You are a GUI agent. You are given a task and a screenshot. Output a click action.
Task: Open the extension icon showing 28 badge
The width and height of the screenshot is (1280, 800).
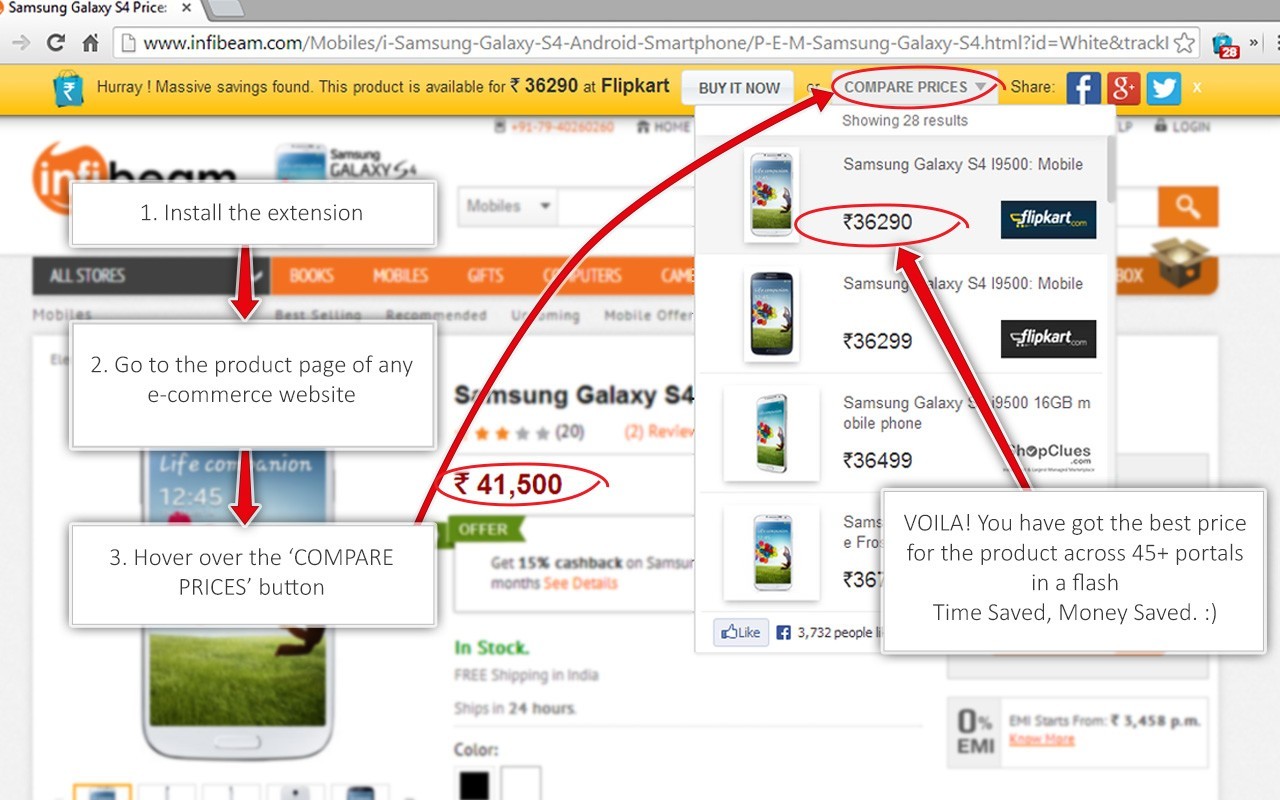pos(1225,45)
